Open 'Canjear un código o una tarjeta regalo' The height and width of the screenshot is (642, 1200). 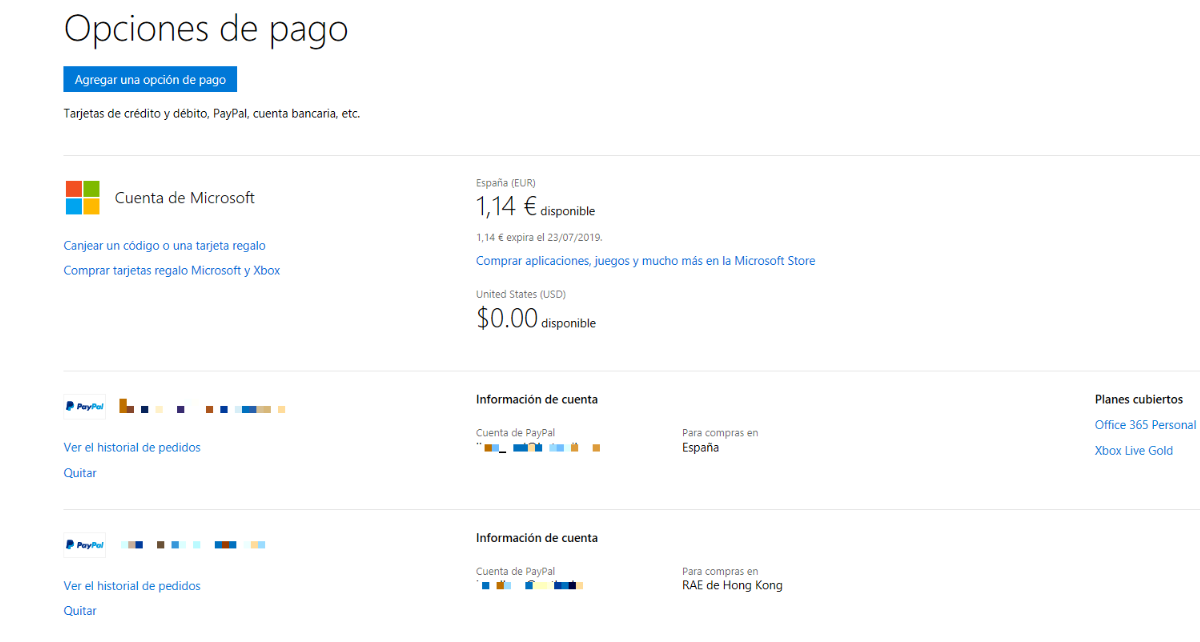(x=164, y=246)
